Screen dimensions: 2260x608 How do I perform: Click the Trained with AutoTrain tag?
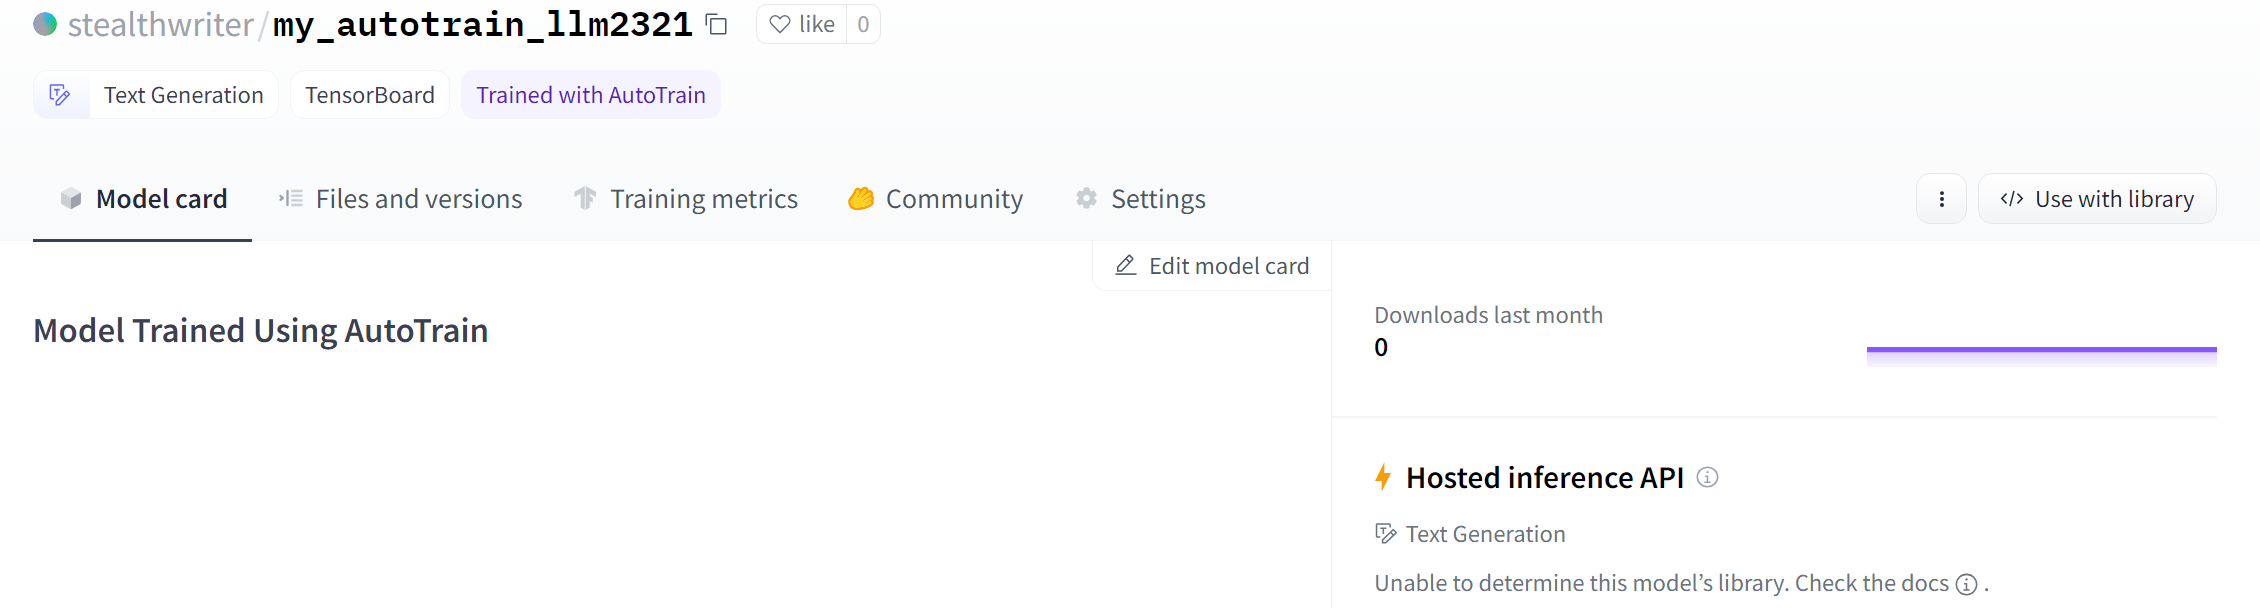591,95
